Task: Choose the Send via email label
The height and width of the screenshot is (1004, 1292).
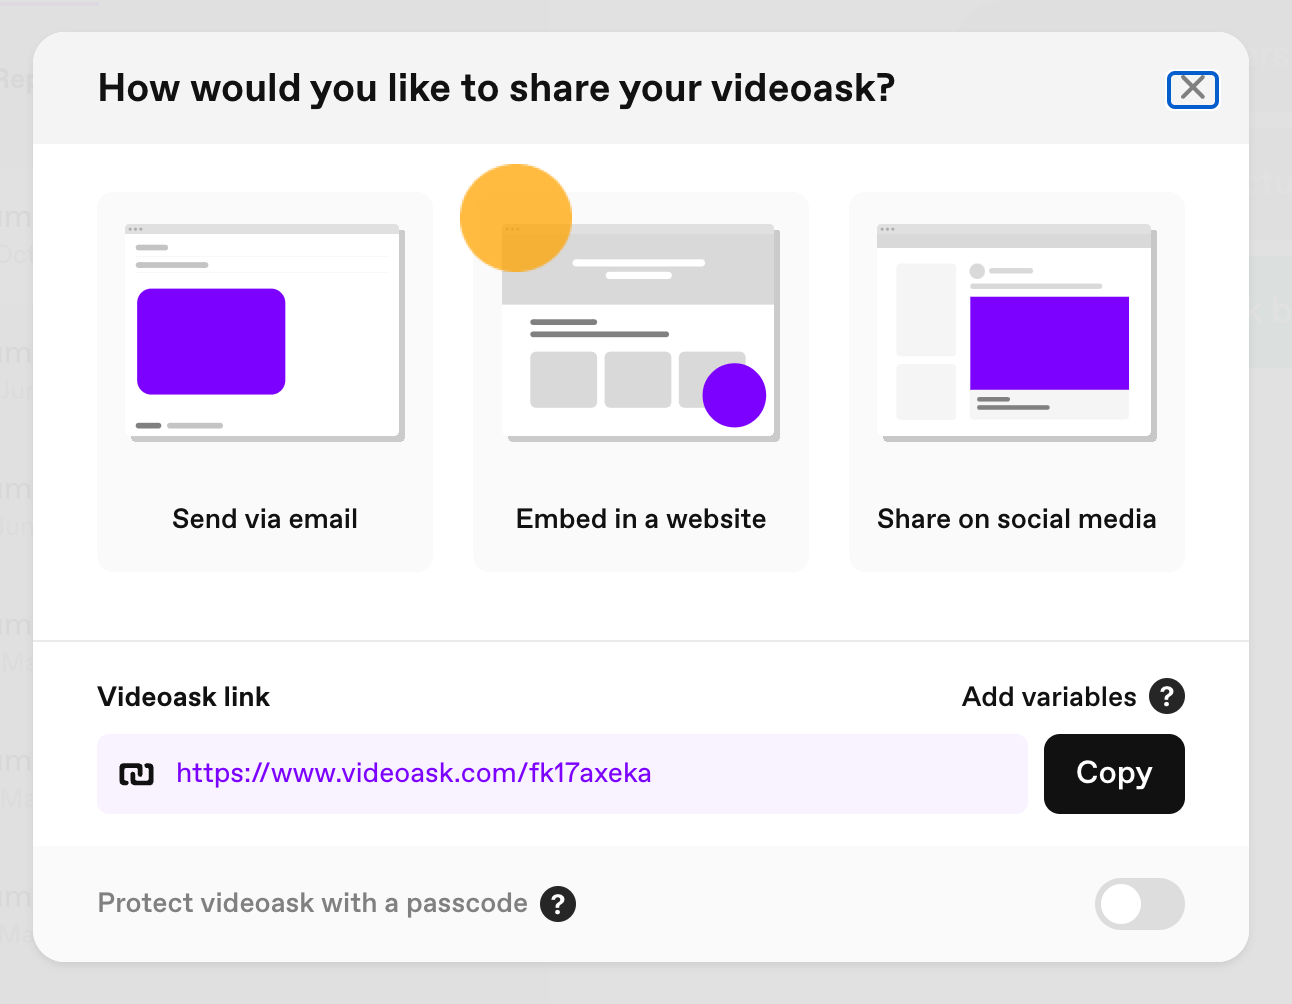Action: [265, 519]
